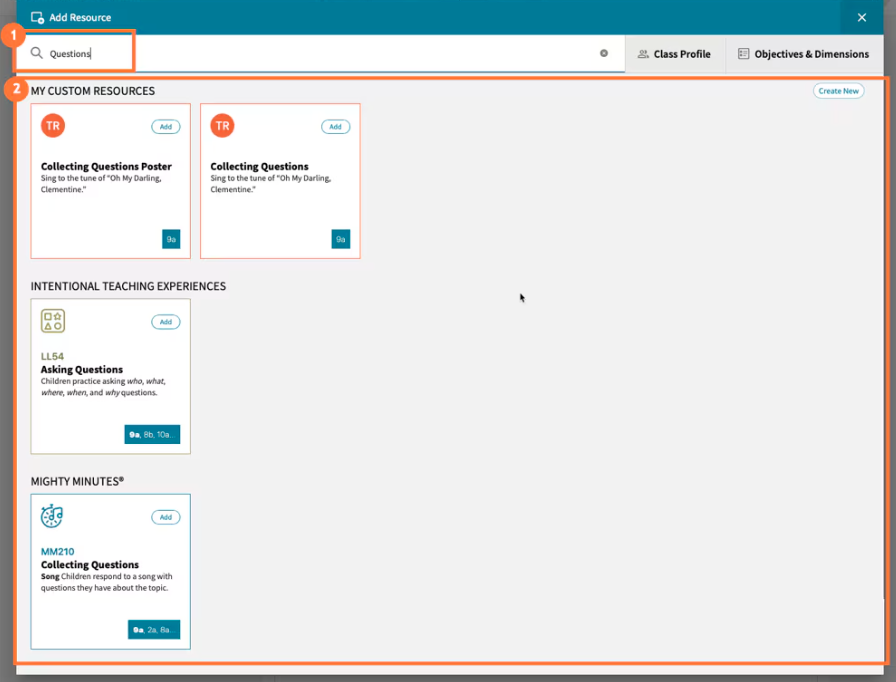Image resolution: width=896 pixels, height=682 pixels.
Task: Add the MM210 Collecting Questions song
Action: click(x=166, y=517)
